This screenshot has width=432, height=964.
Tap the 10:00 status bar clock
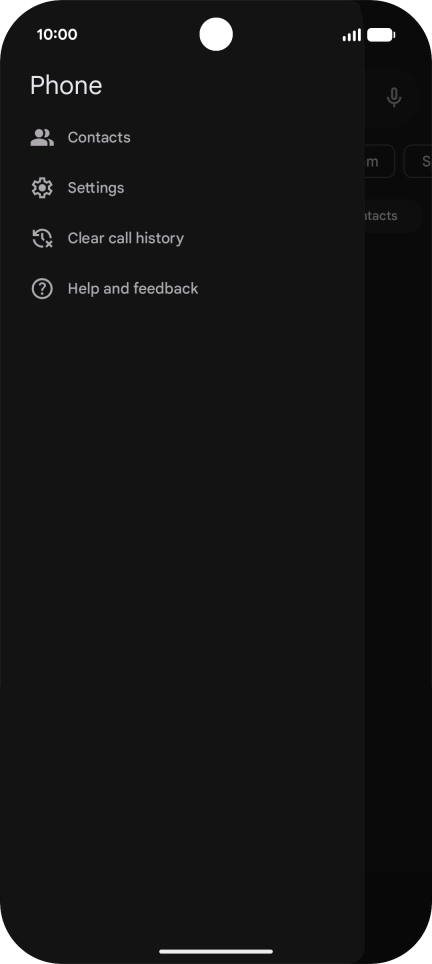pos(57,35)
